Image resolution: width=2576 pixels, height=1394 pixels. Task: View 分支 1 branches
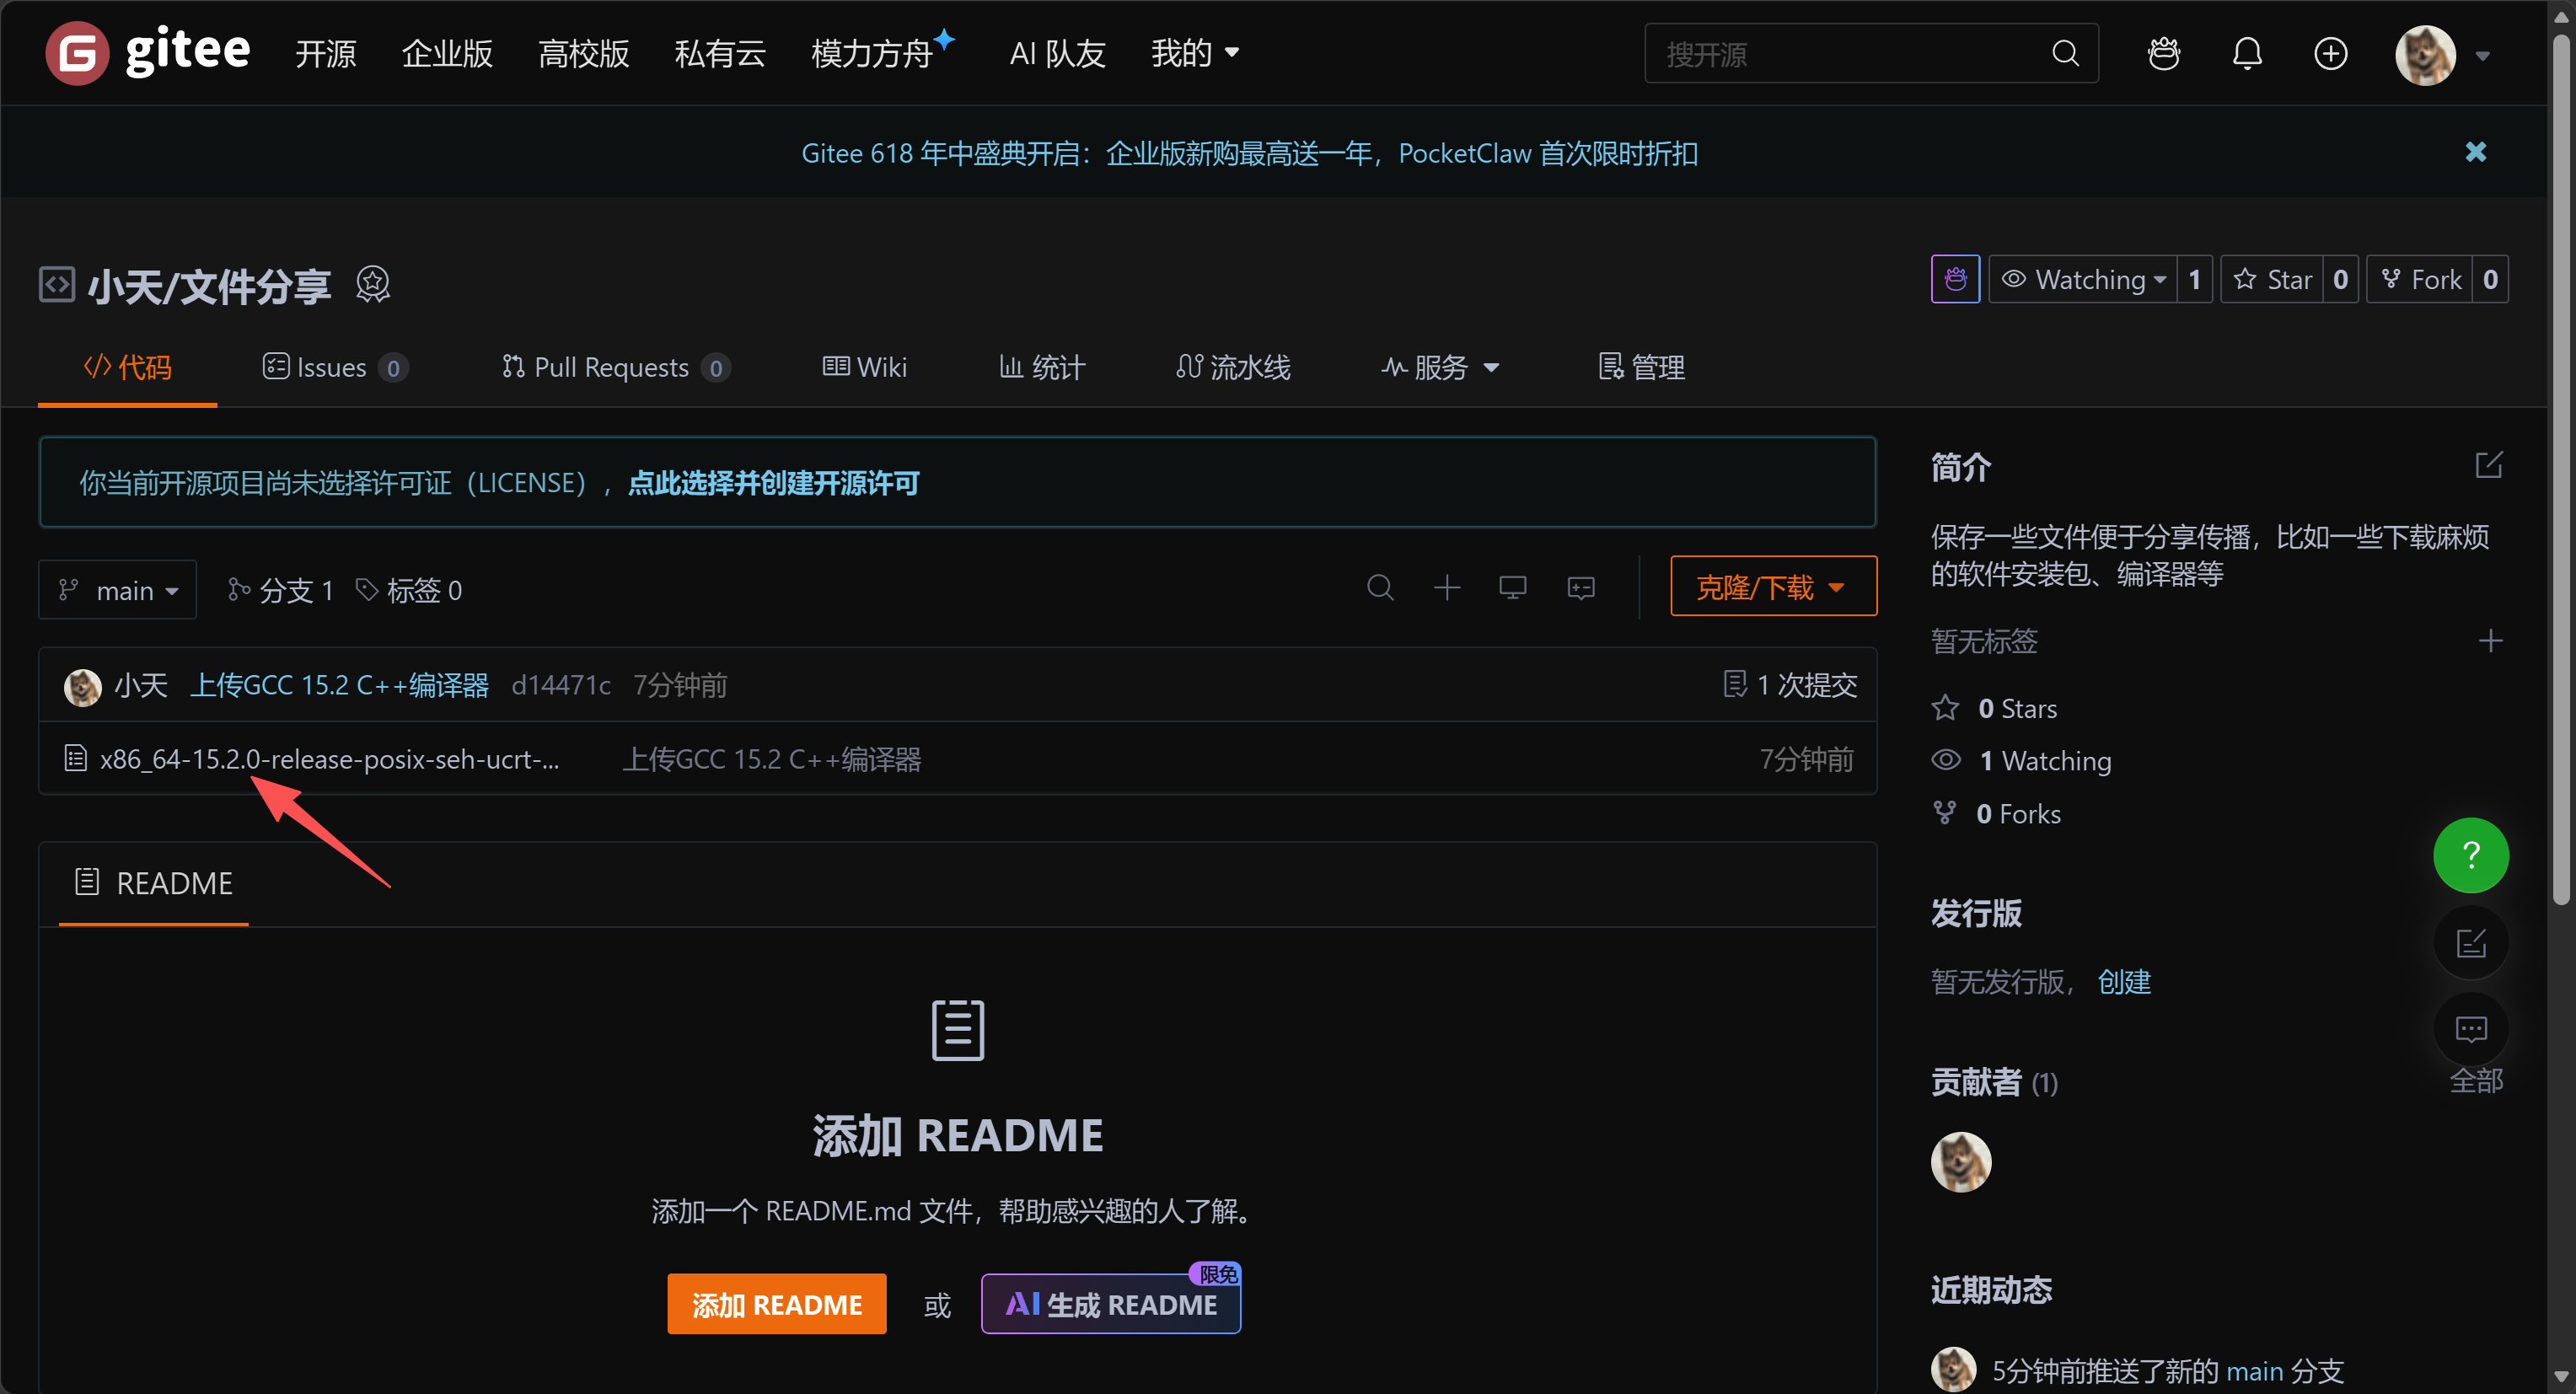[x=280, y=590]
